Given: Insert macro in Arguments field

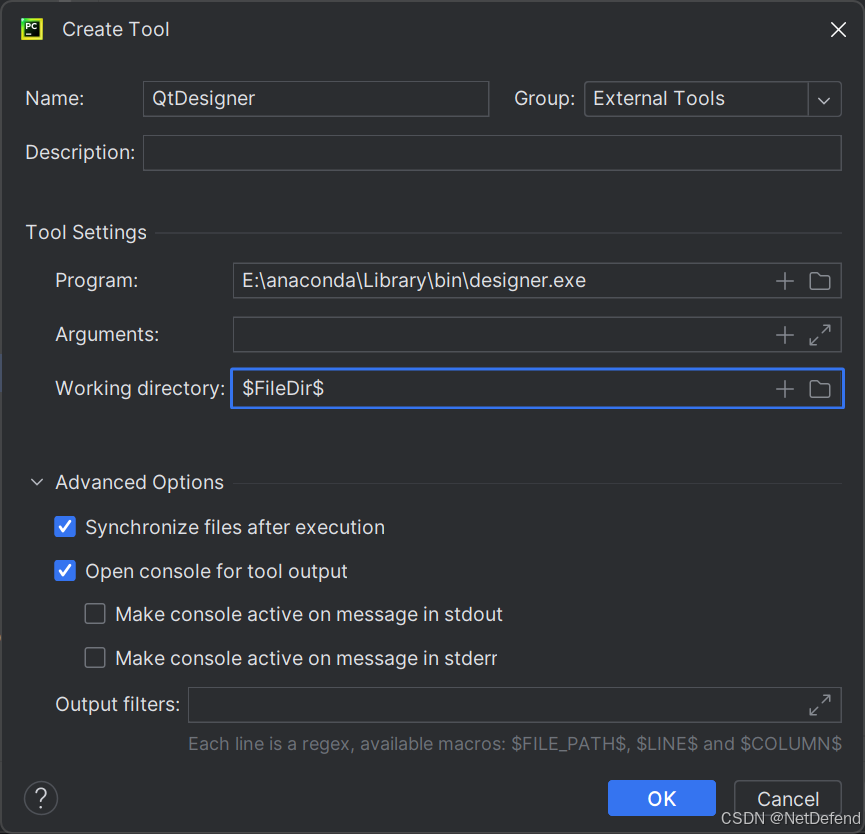Looking at the screenshot, I should 784,335.
